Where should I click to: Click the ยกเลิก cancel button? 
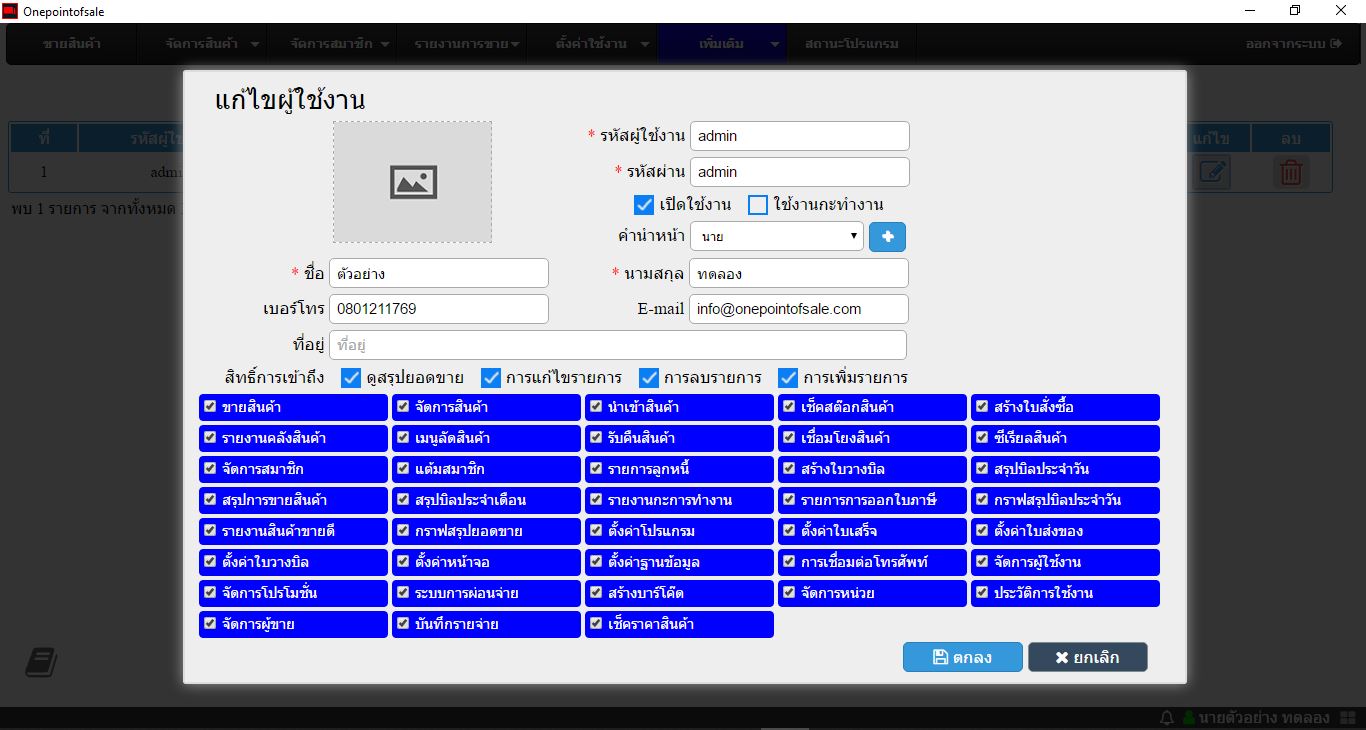coord(1087,657)
